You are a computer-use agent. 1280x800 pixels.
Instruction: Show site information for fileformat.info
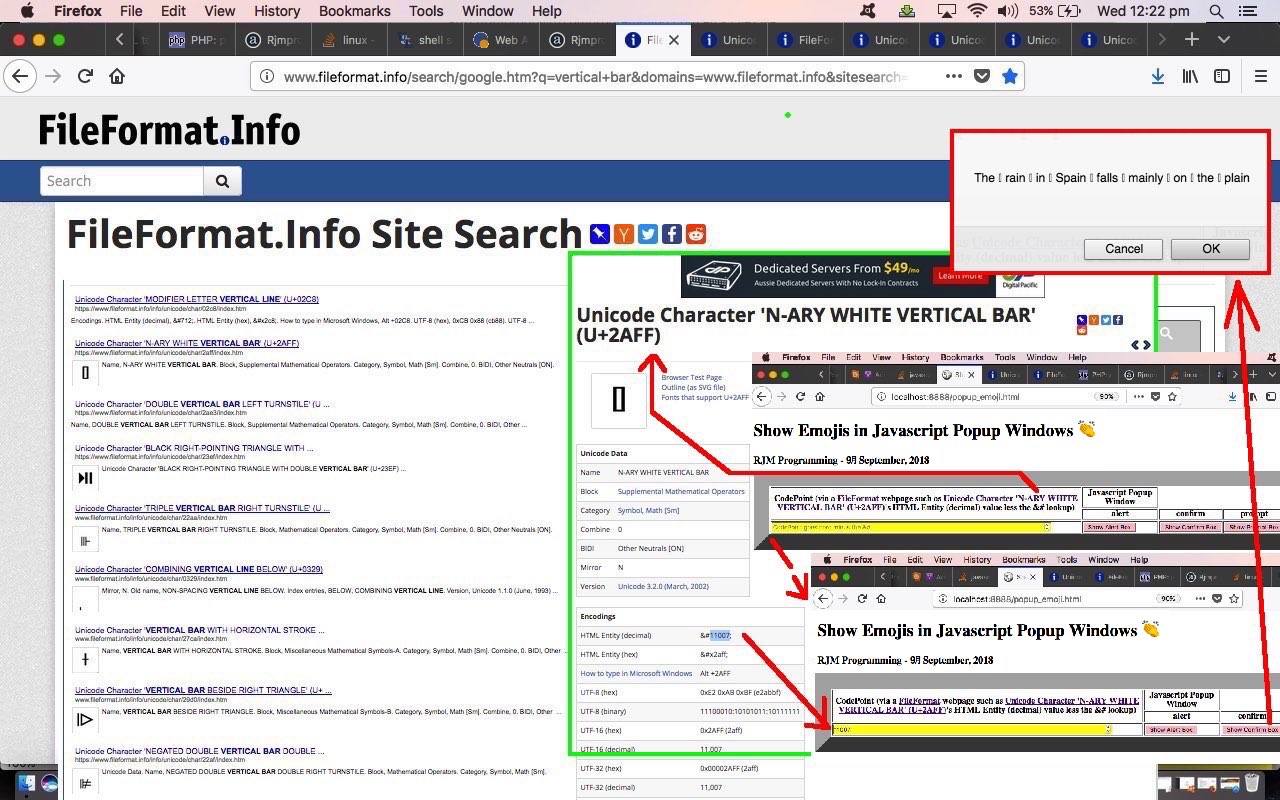tap(267, 77)
